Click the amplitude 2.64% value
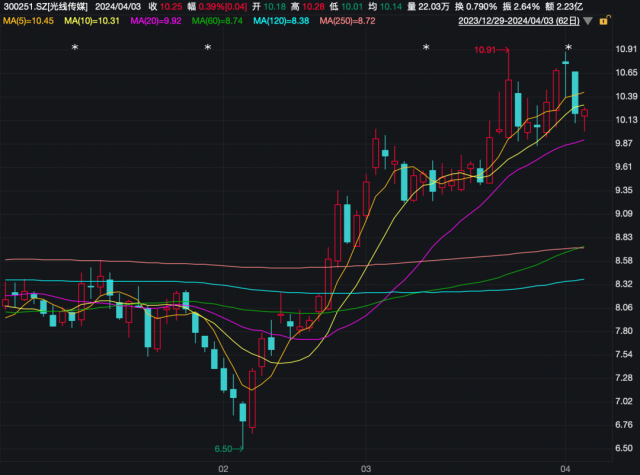640x475 pixels. pyautogui.click(x=527, y=7)
